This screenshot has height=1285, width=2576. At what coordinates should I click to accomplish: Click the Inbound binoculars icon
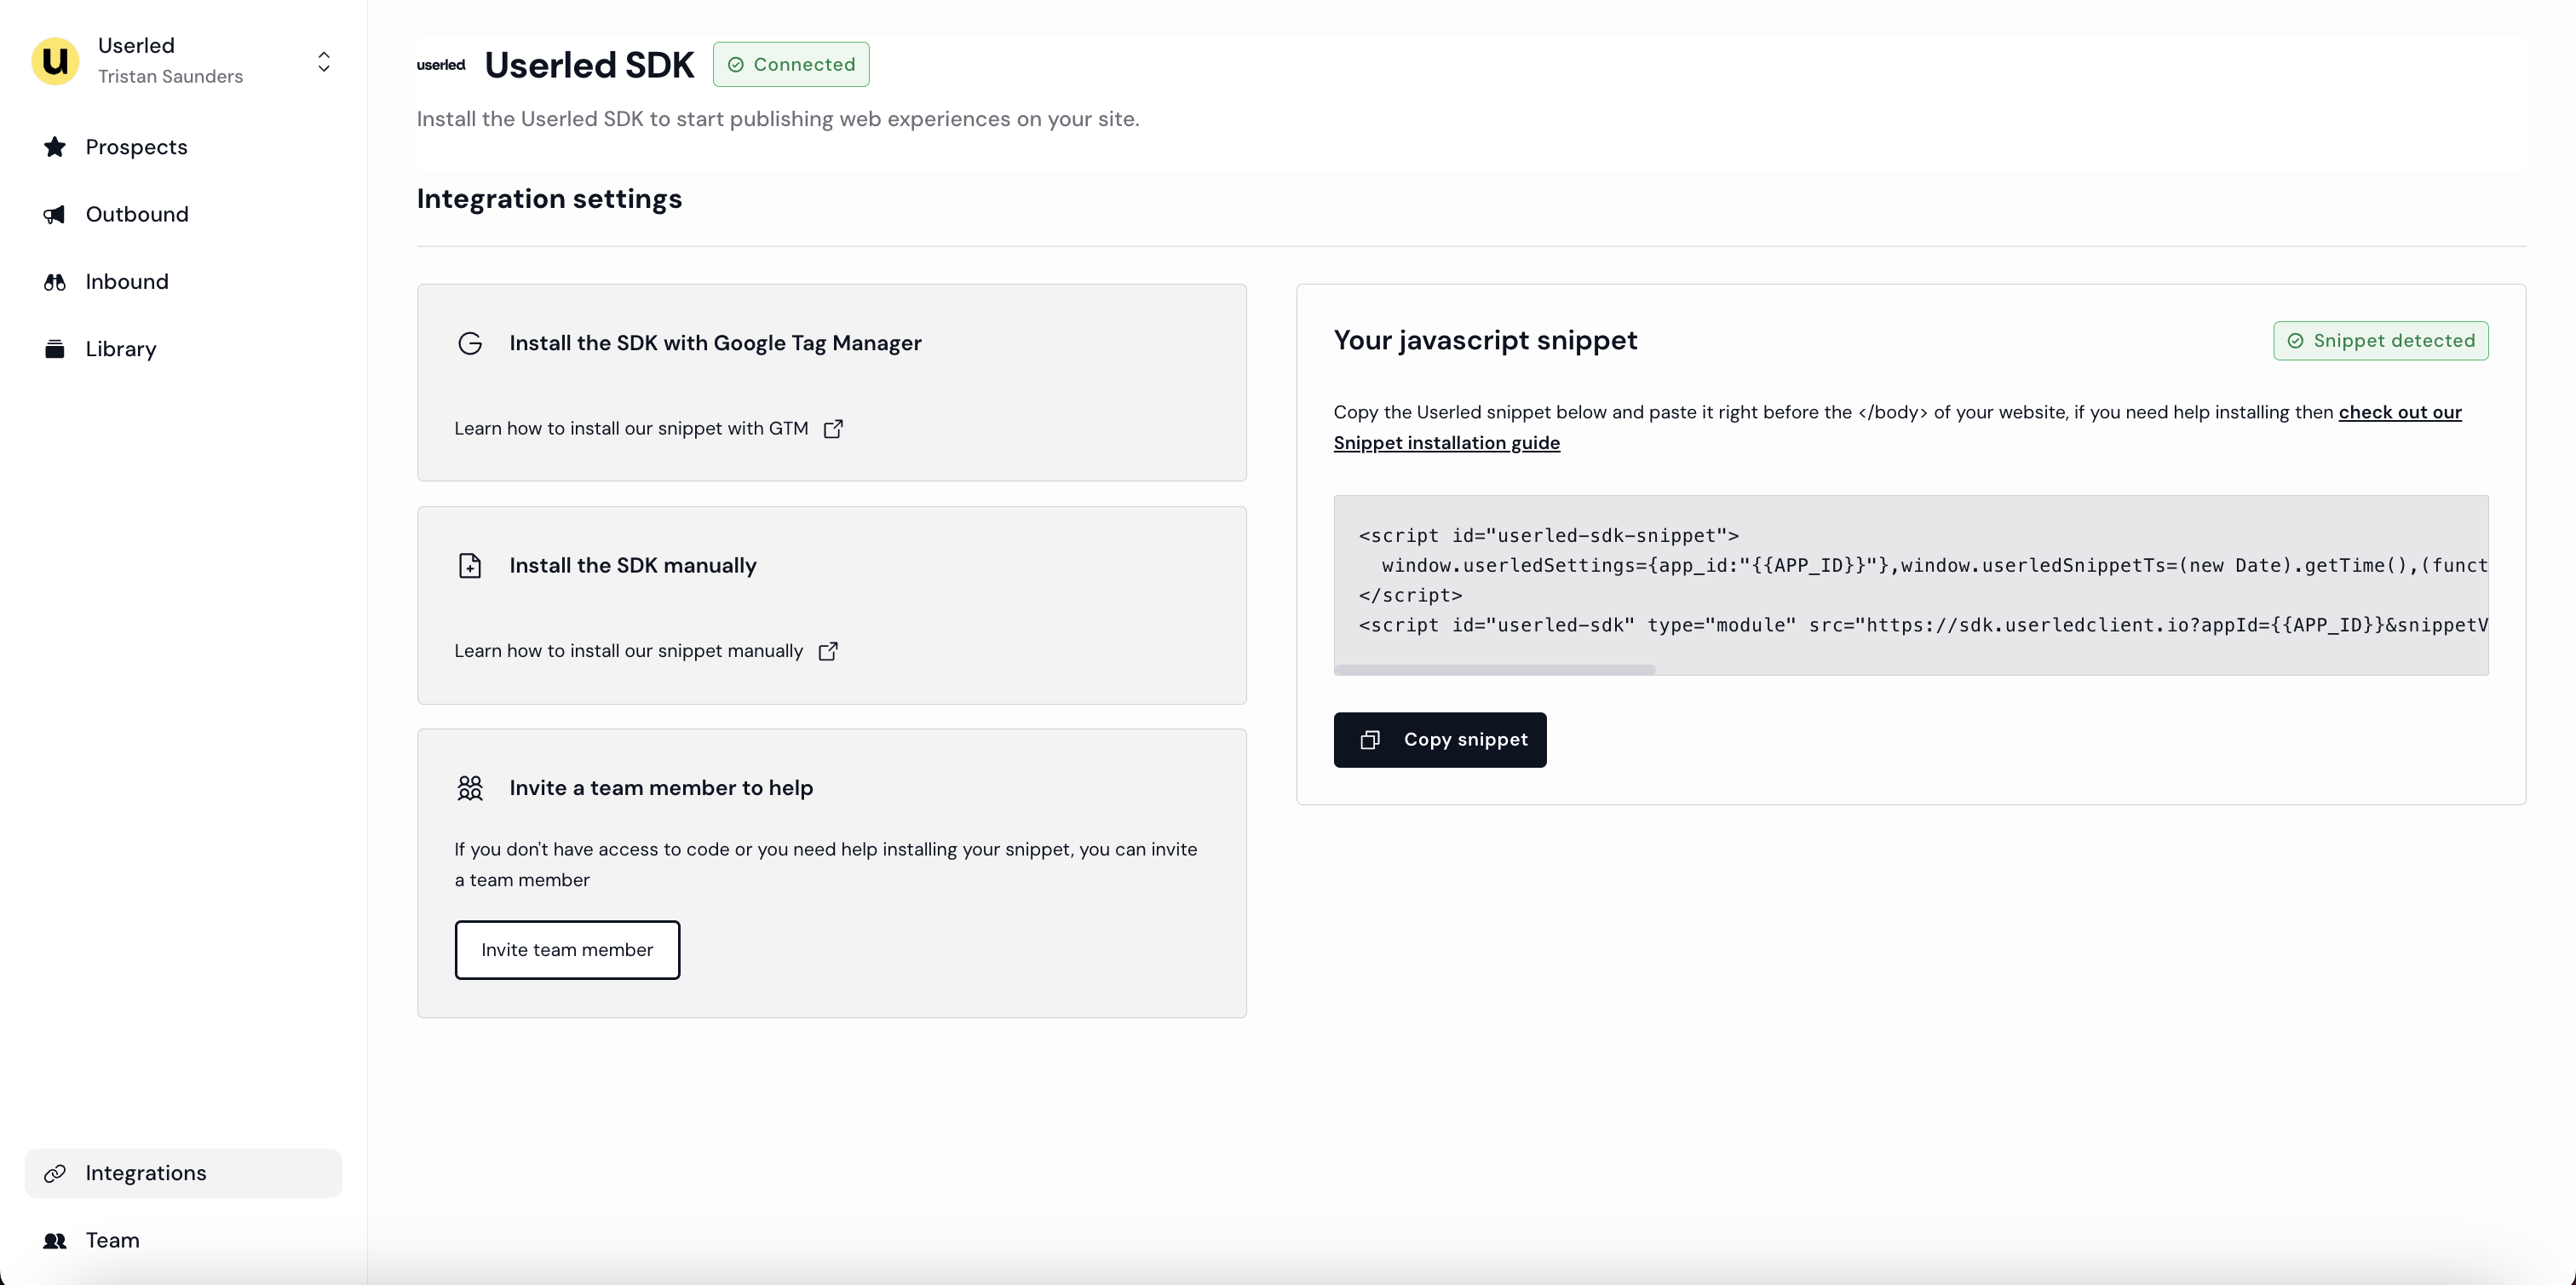[x=55, y=282]
